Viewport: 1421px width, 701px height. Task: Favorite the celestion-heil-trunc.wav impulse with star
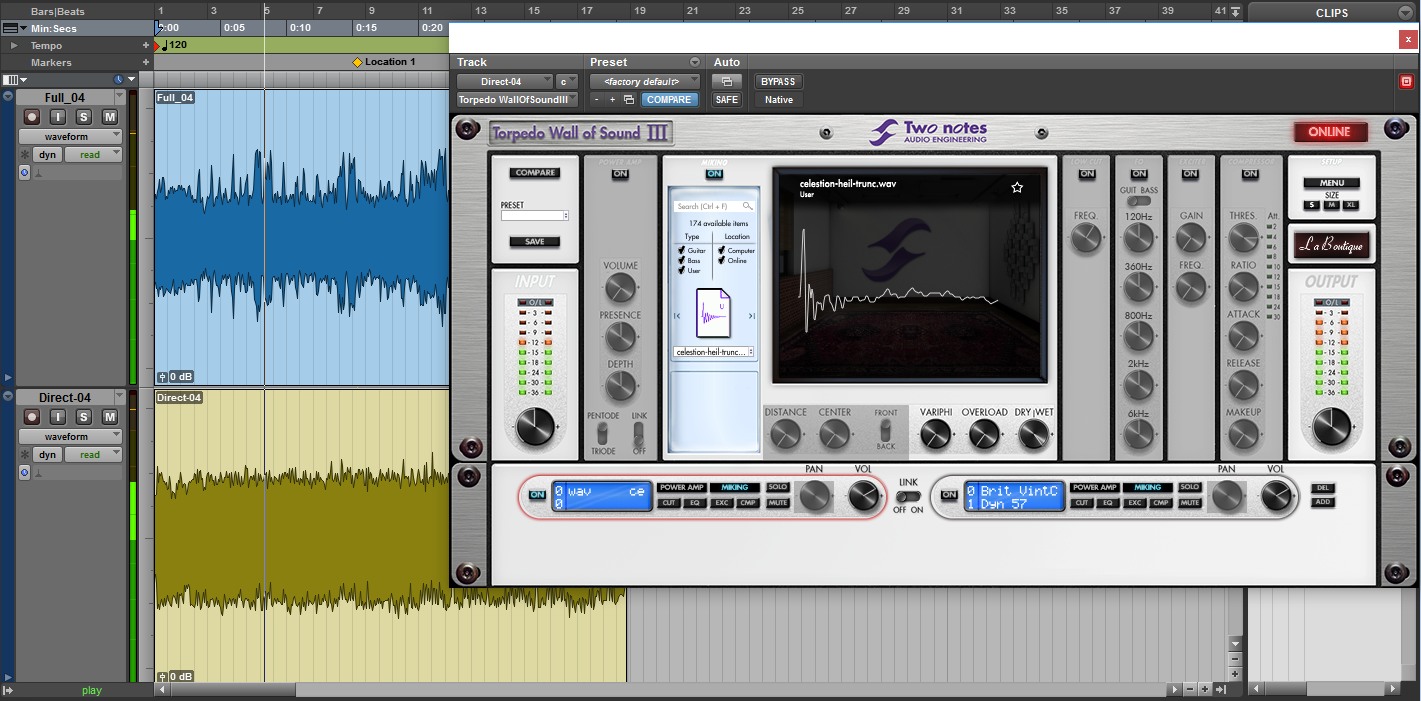click(x=1017, y=187)
